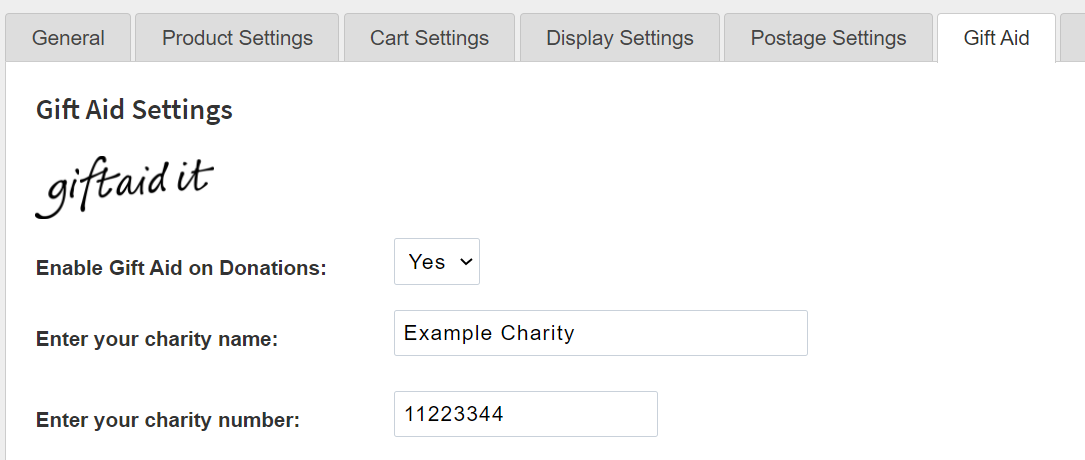Image resolution: width=1085 pixels, height=460 pixels.
Task: Click the active Gift Aid tab
Action: (x=996, y=38)
